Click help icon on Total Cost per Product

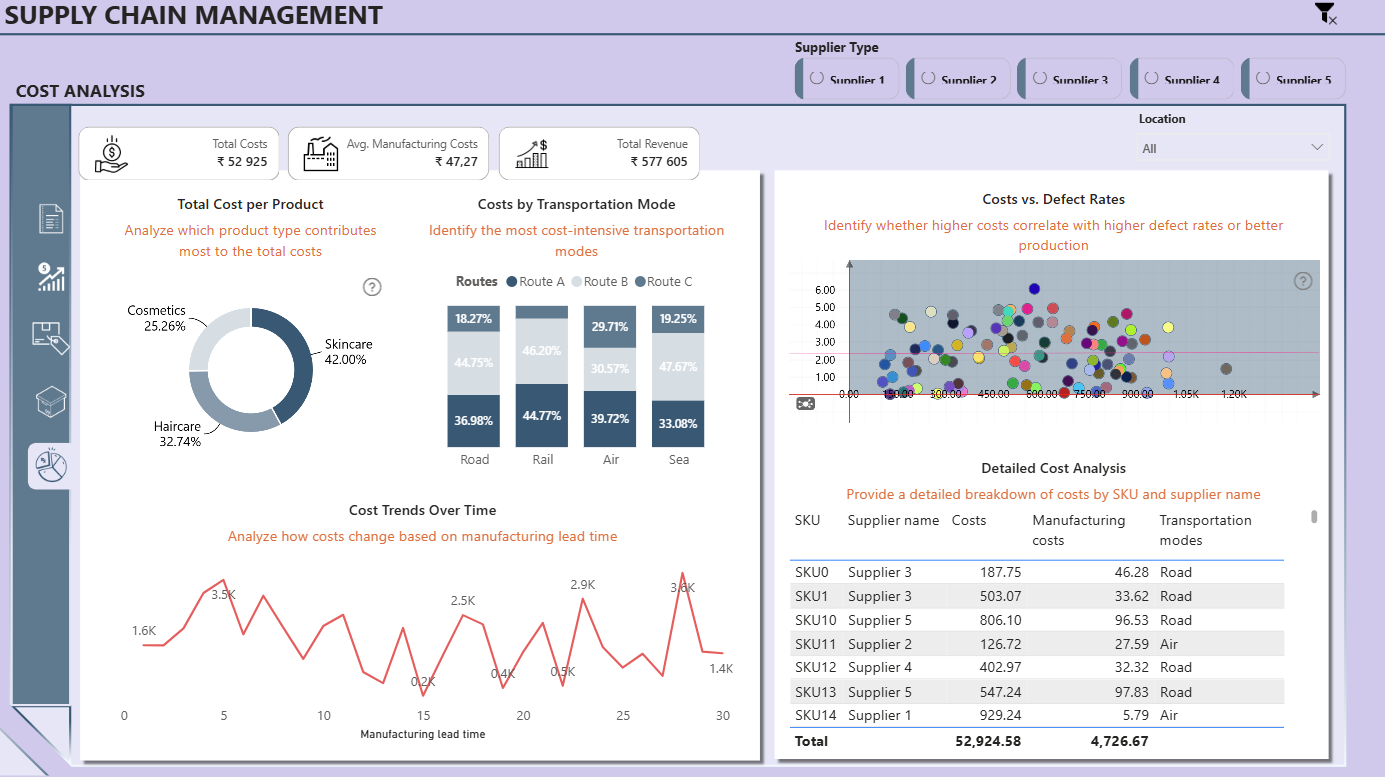click(x=372, y=287)
